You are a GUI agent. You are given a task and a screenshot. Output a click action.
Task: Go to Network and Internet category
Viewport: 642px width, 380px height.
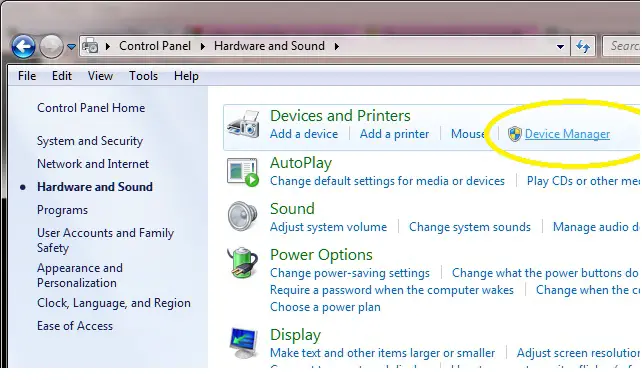pos(93,164)
